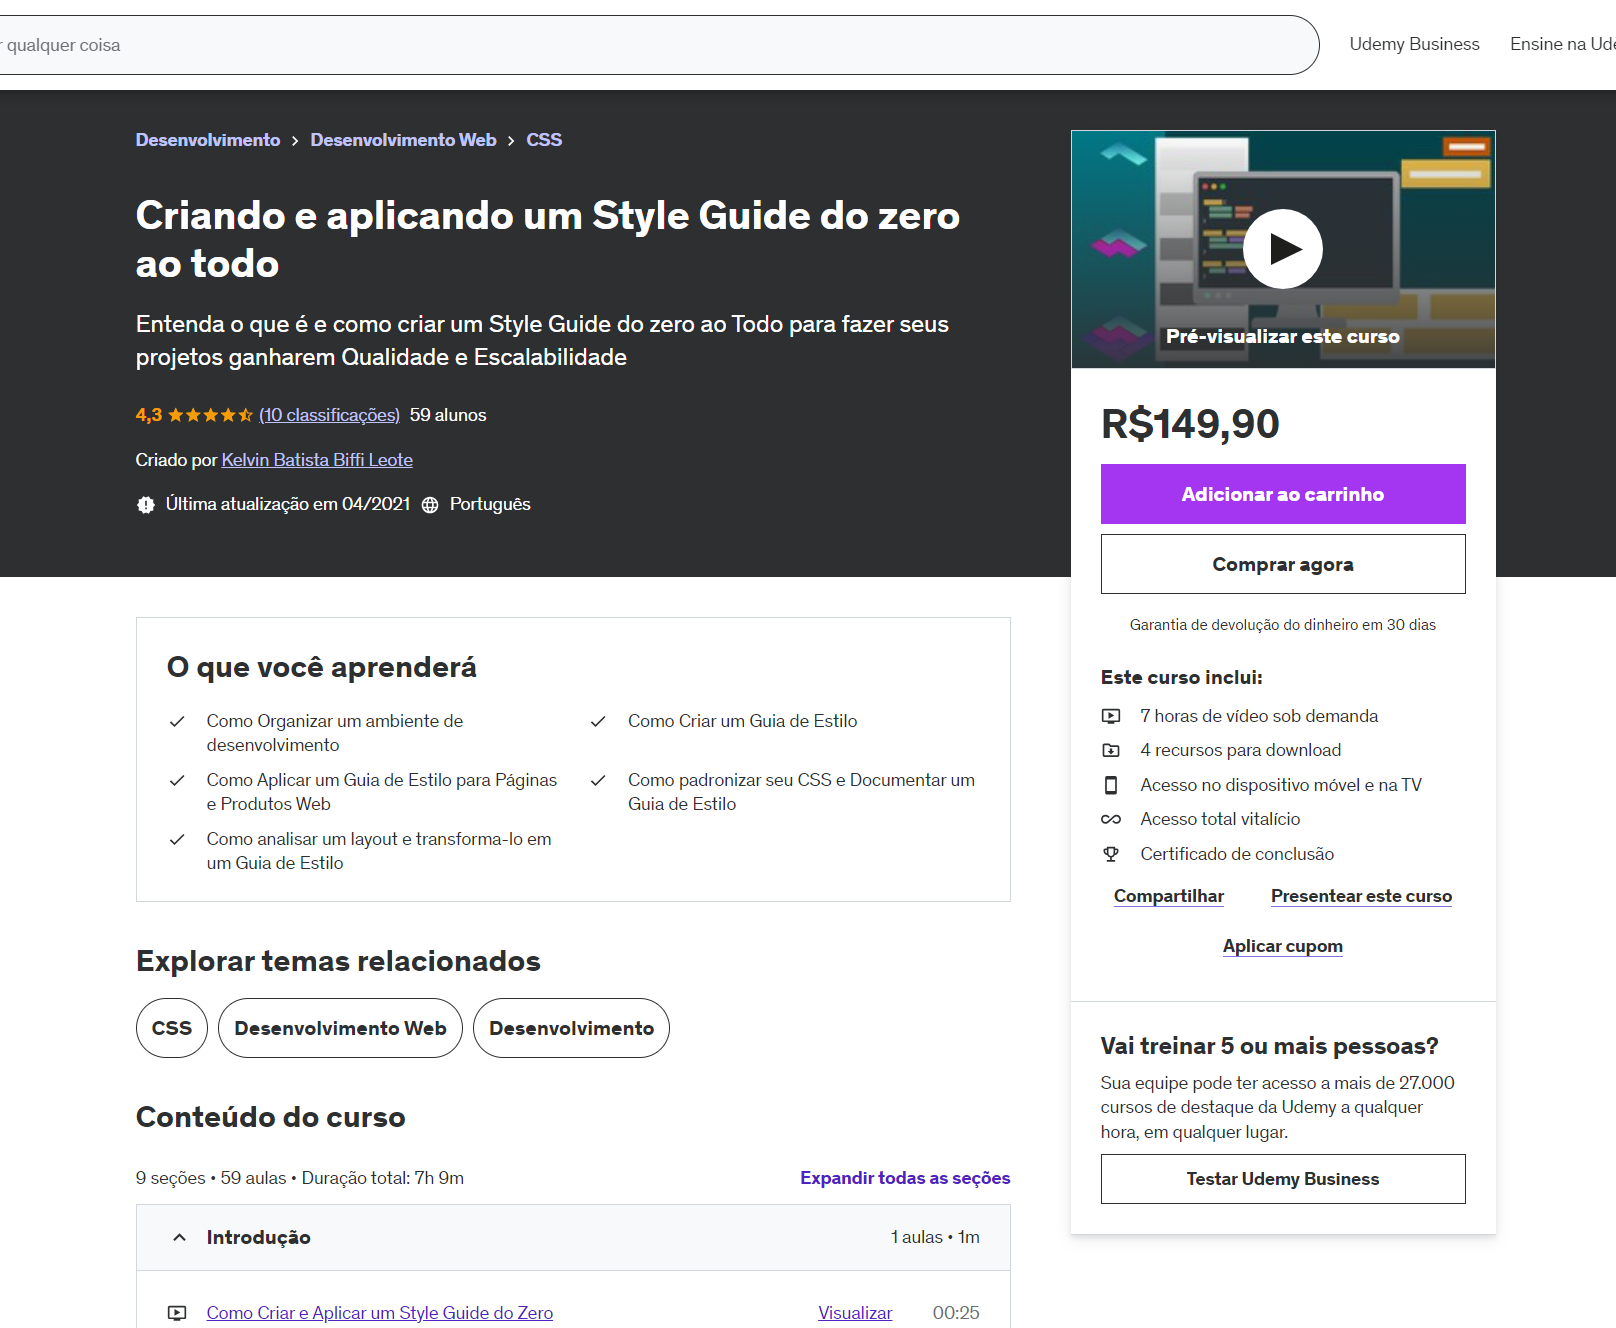Click the certificate trophy icon
1616x1328 pixels.
tap(1111, 854)
